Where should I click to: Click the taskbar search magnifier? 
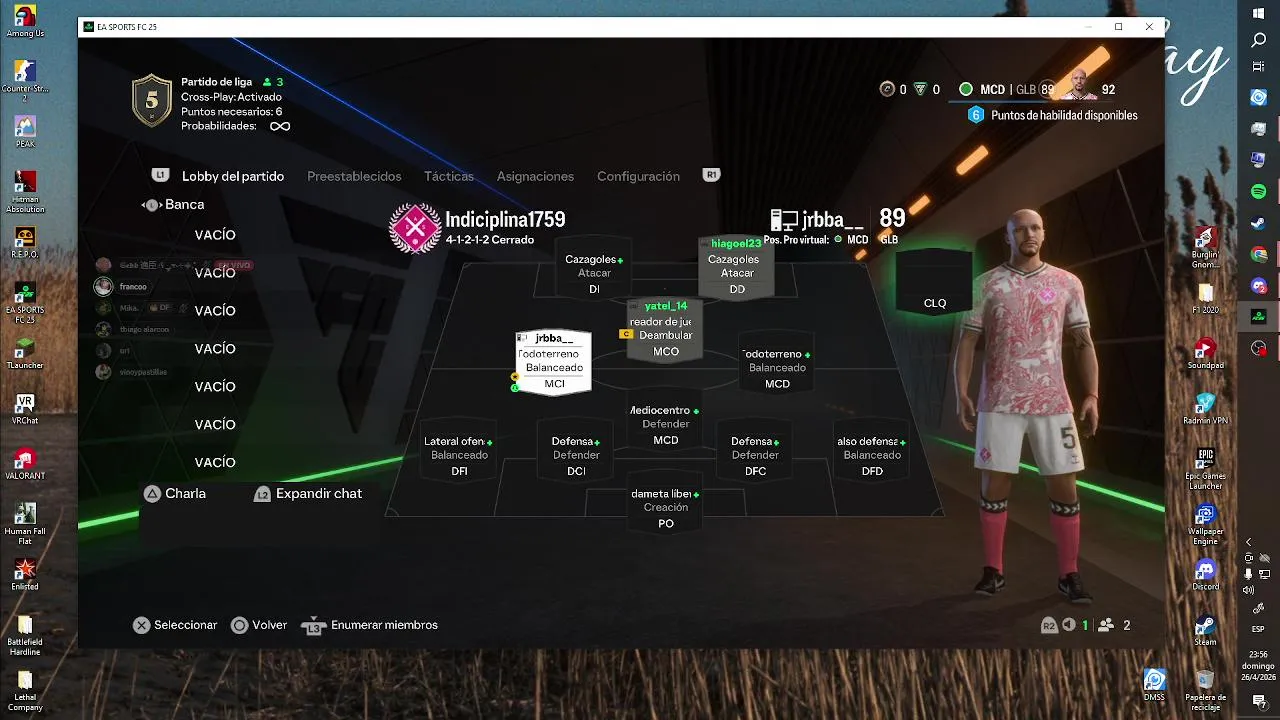point(1259,40)
